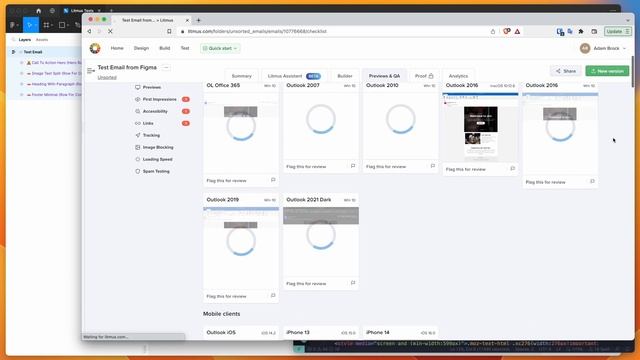Click flag icon on Outlook 2016 Windows card

pyautogui.click(x=592, y=182)
